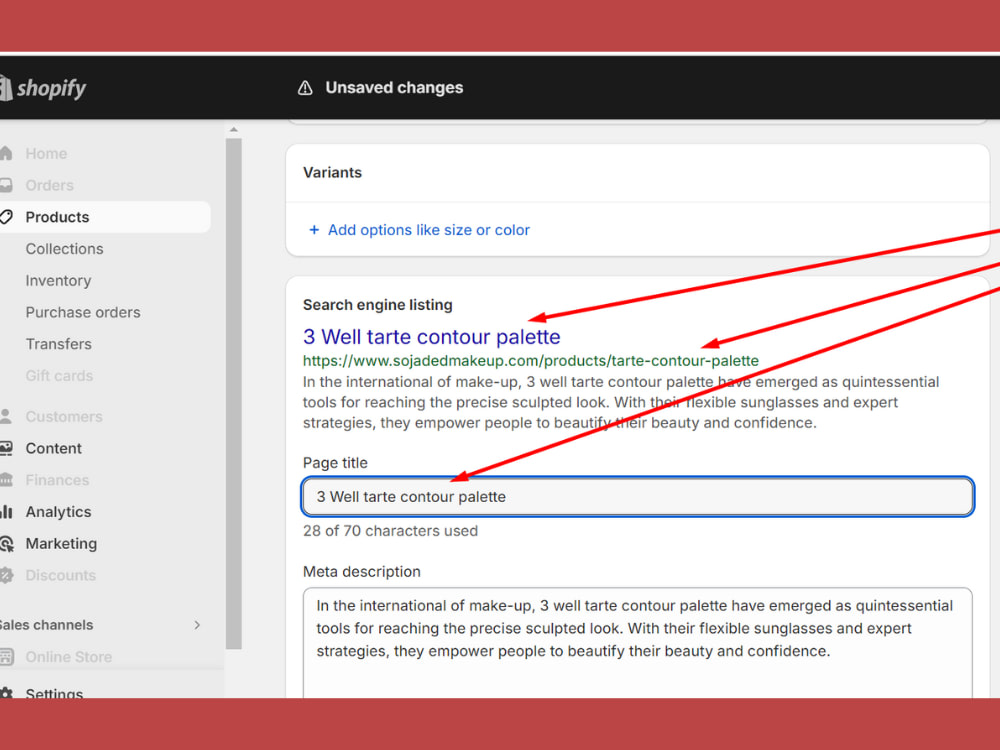The image size is (1000, 750).
Task: Open Analytics section
Action: tap(58, 512)
